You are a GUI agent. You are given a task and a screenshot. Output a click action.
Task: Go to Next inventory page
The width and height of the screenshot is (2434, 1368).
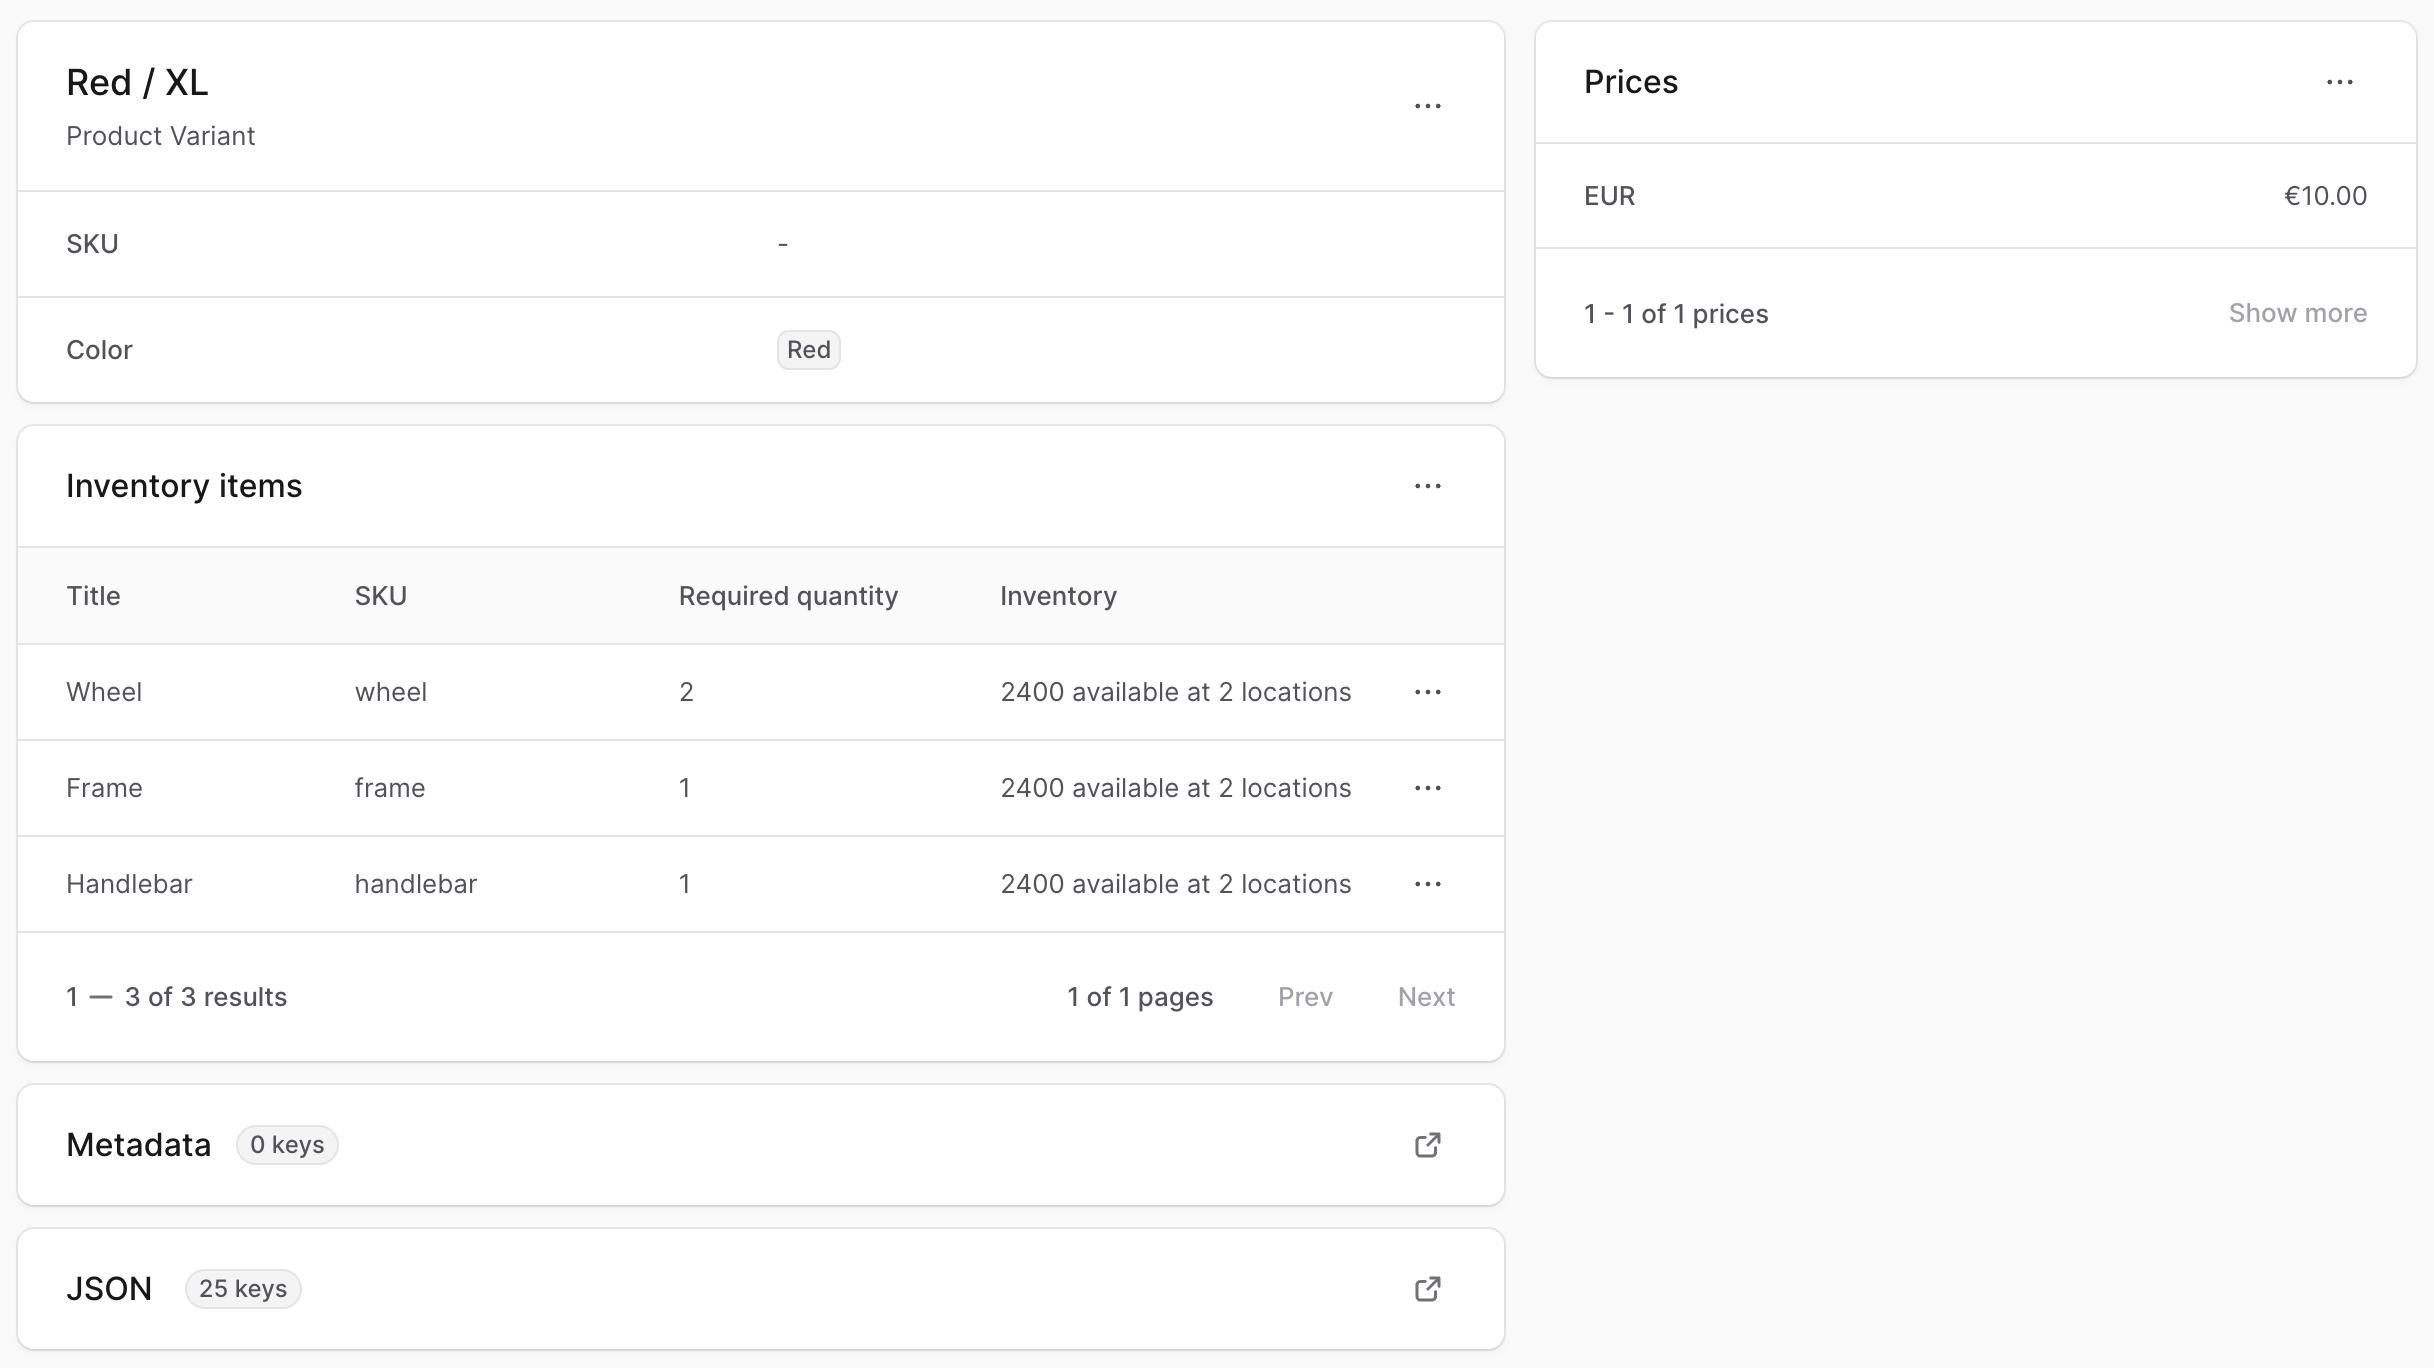(1425, 997)
